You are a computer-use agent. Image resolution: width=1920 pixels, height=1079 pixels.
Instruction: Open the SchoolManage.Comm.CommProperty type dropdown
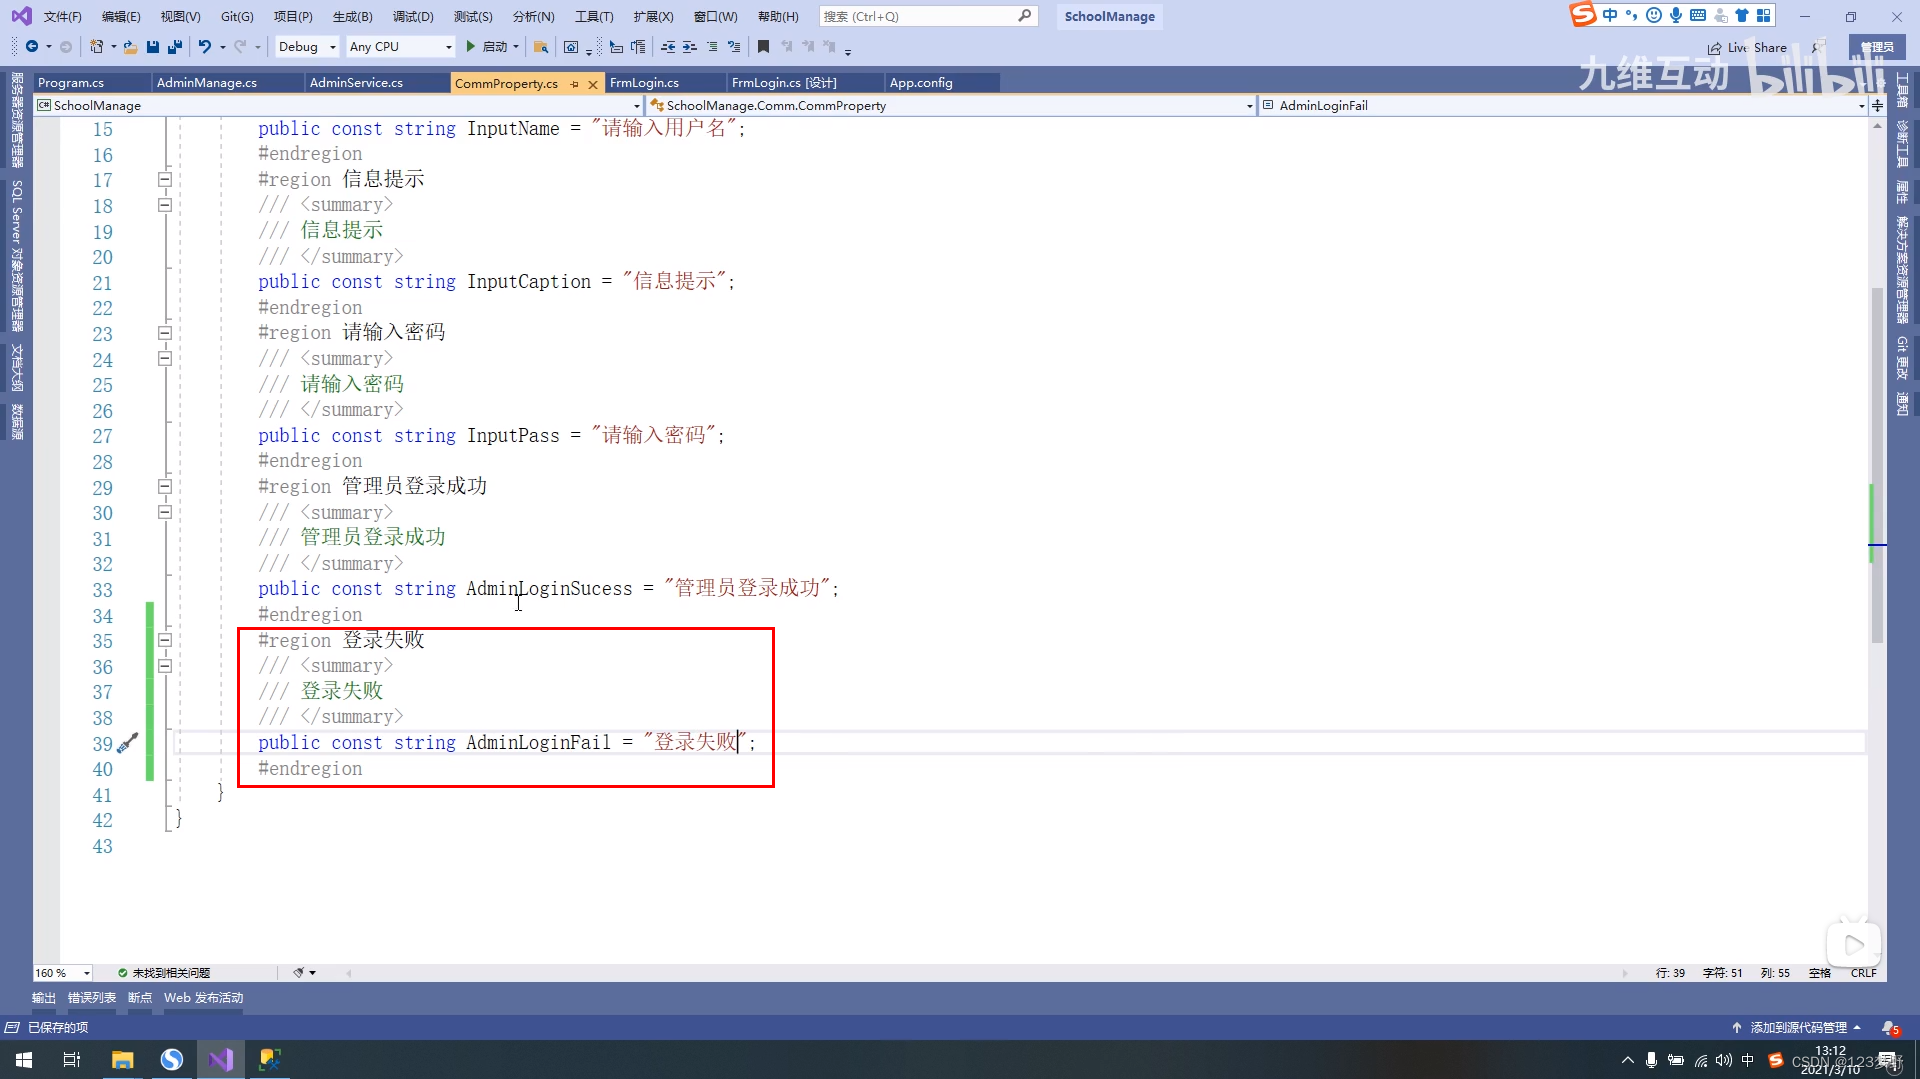tap(950, 105)
